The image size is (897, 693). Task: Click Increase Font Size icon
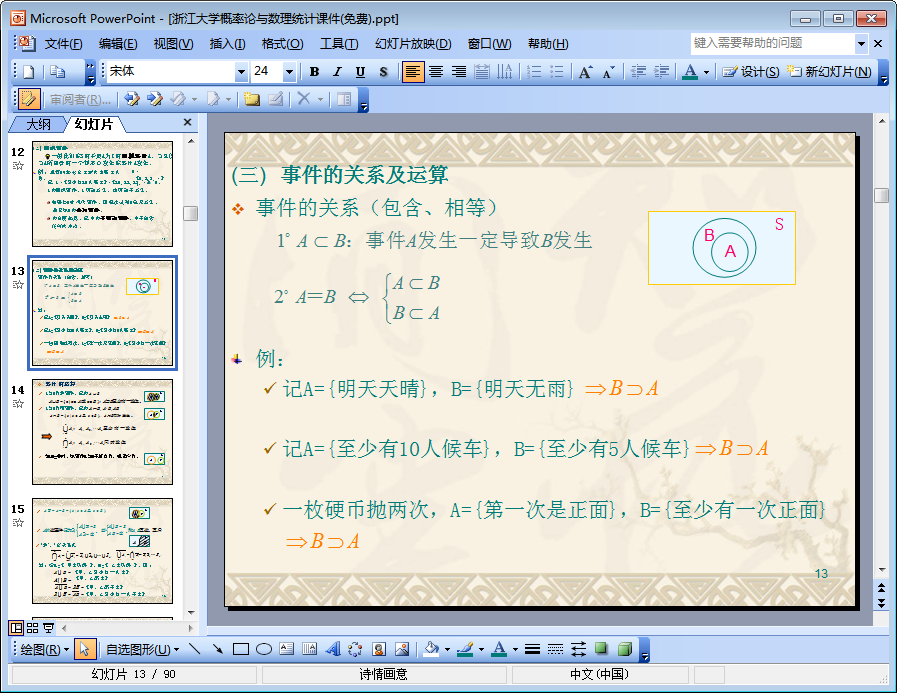click(585, 72)
